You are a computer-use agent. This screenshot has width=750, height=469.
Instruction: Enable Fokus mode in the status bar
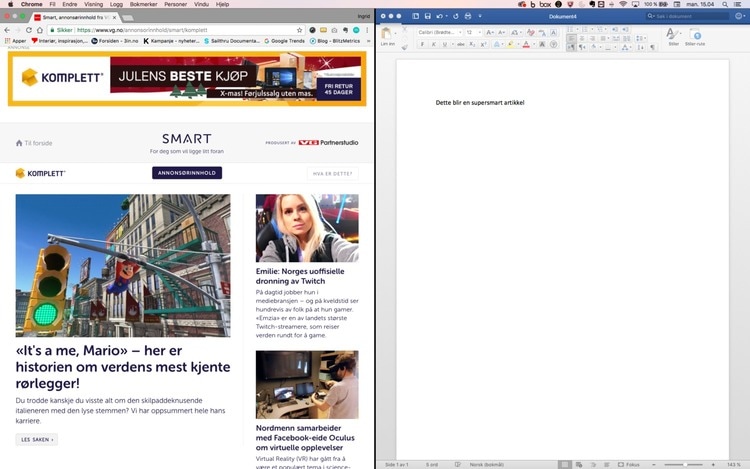point(628,464)
